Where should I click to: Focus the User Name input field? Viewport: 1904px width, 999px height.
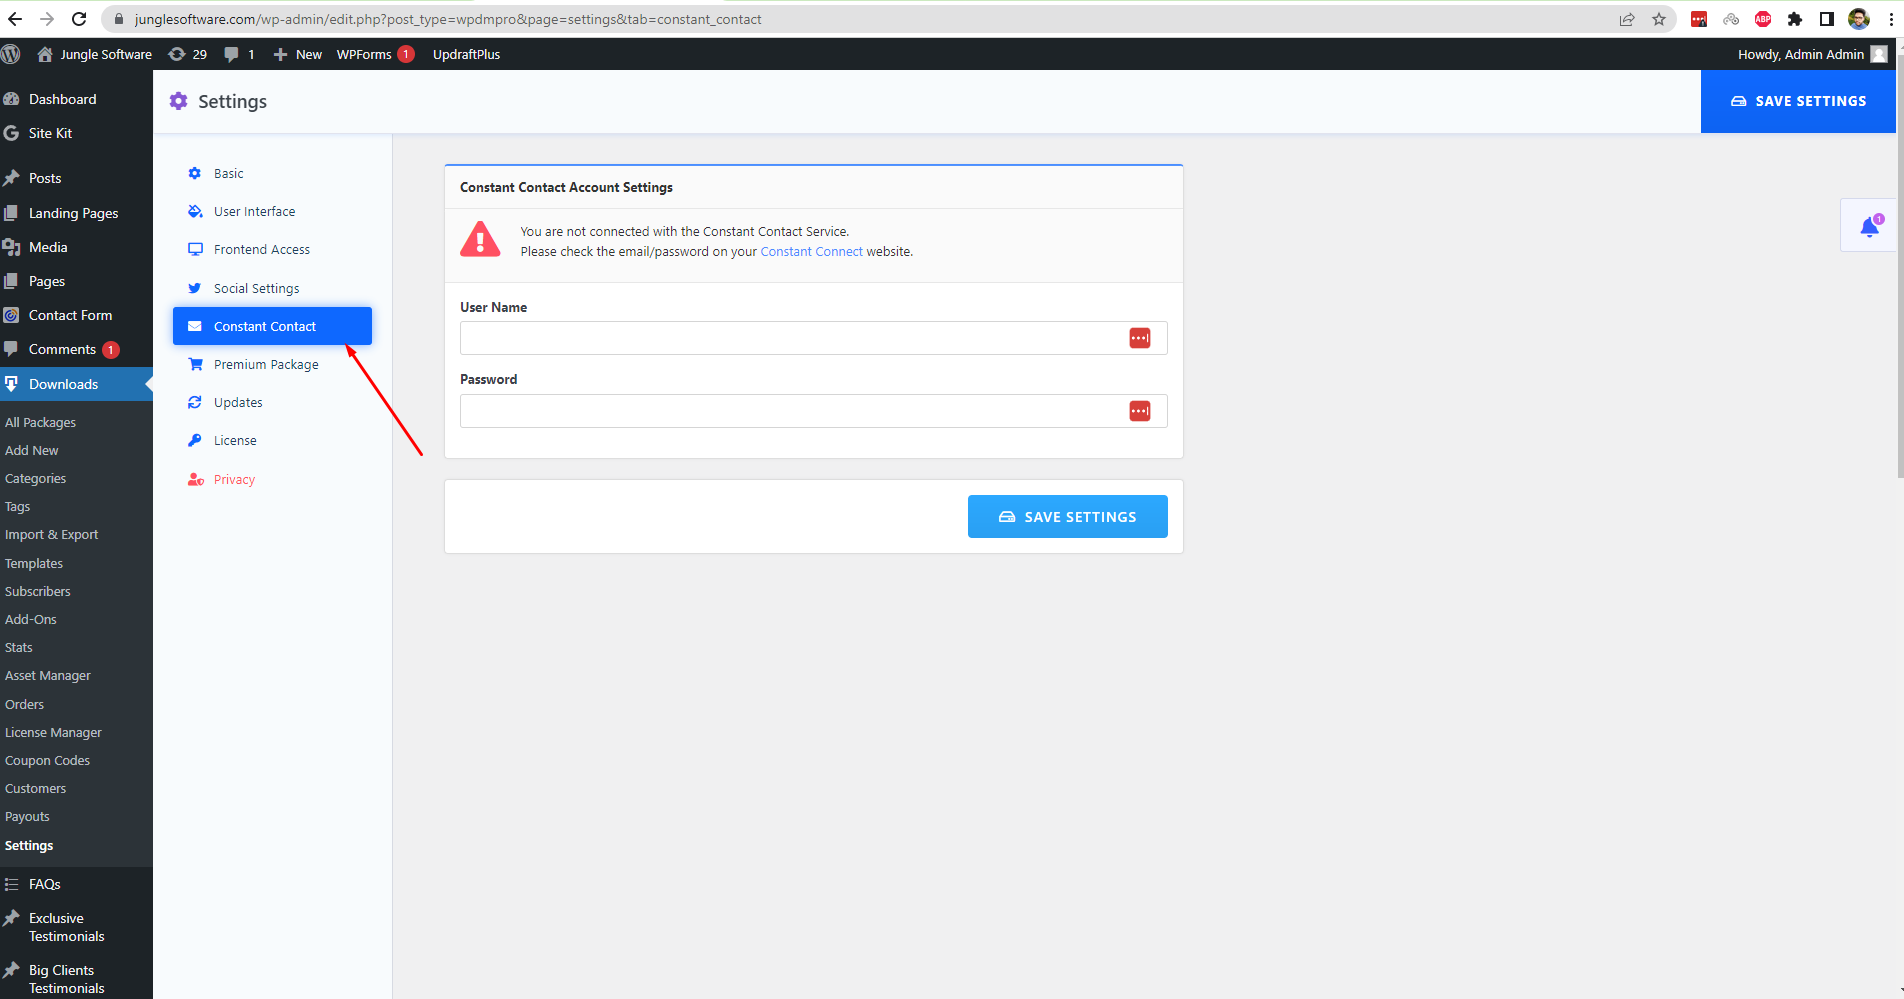pyautogui.click(x=813, y=338)
